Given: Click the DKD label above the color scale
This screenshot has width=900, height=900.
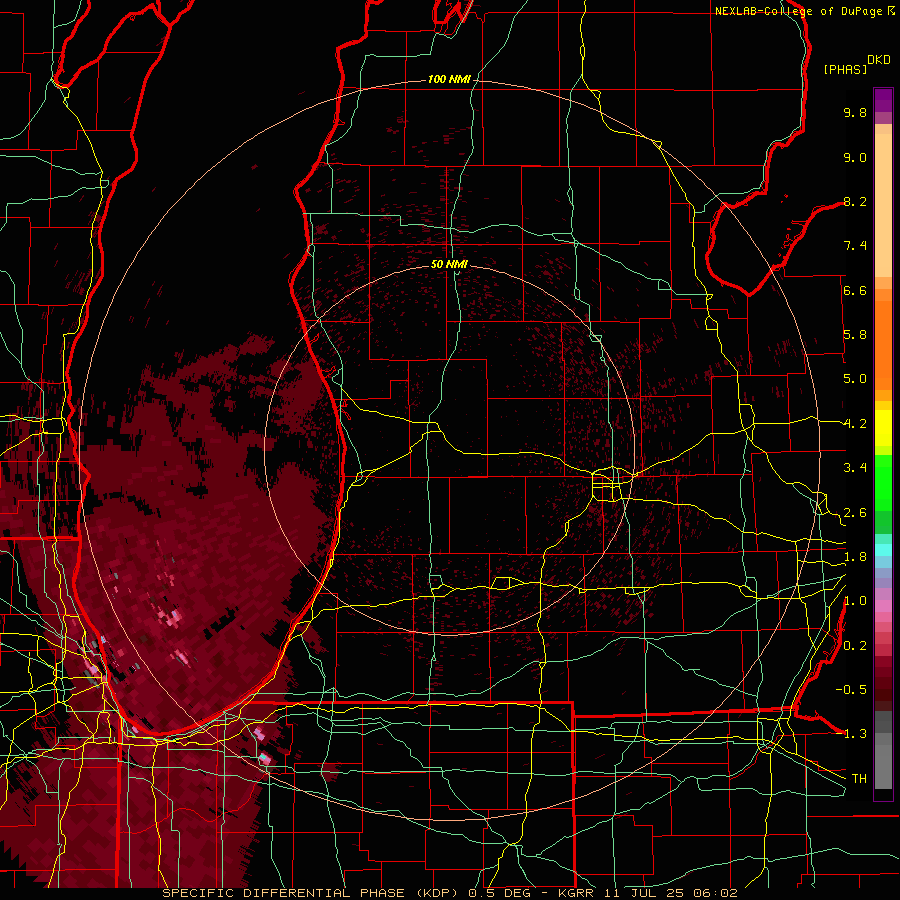Looking at the screenshot, I should [879, 60].
